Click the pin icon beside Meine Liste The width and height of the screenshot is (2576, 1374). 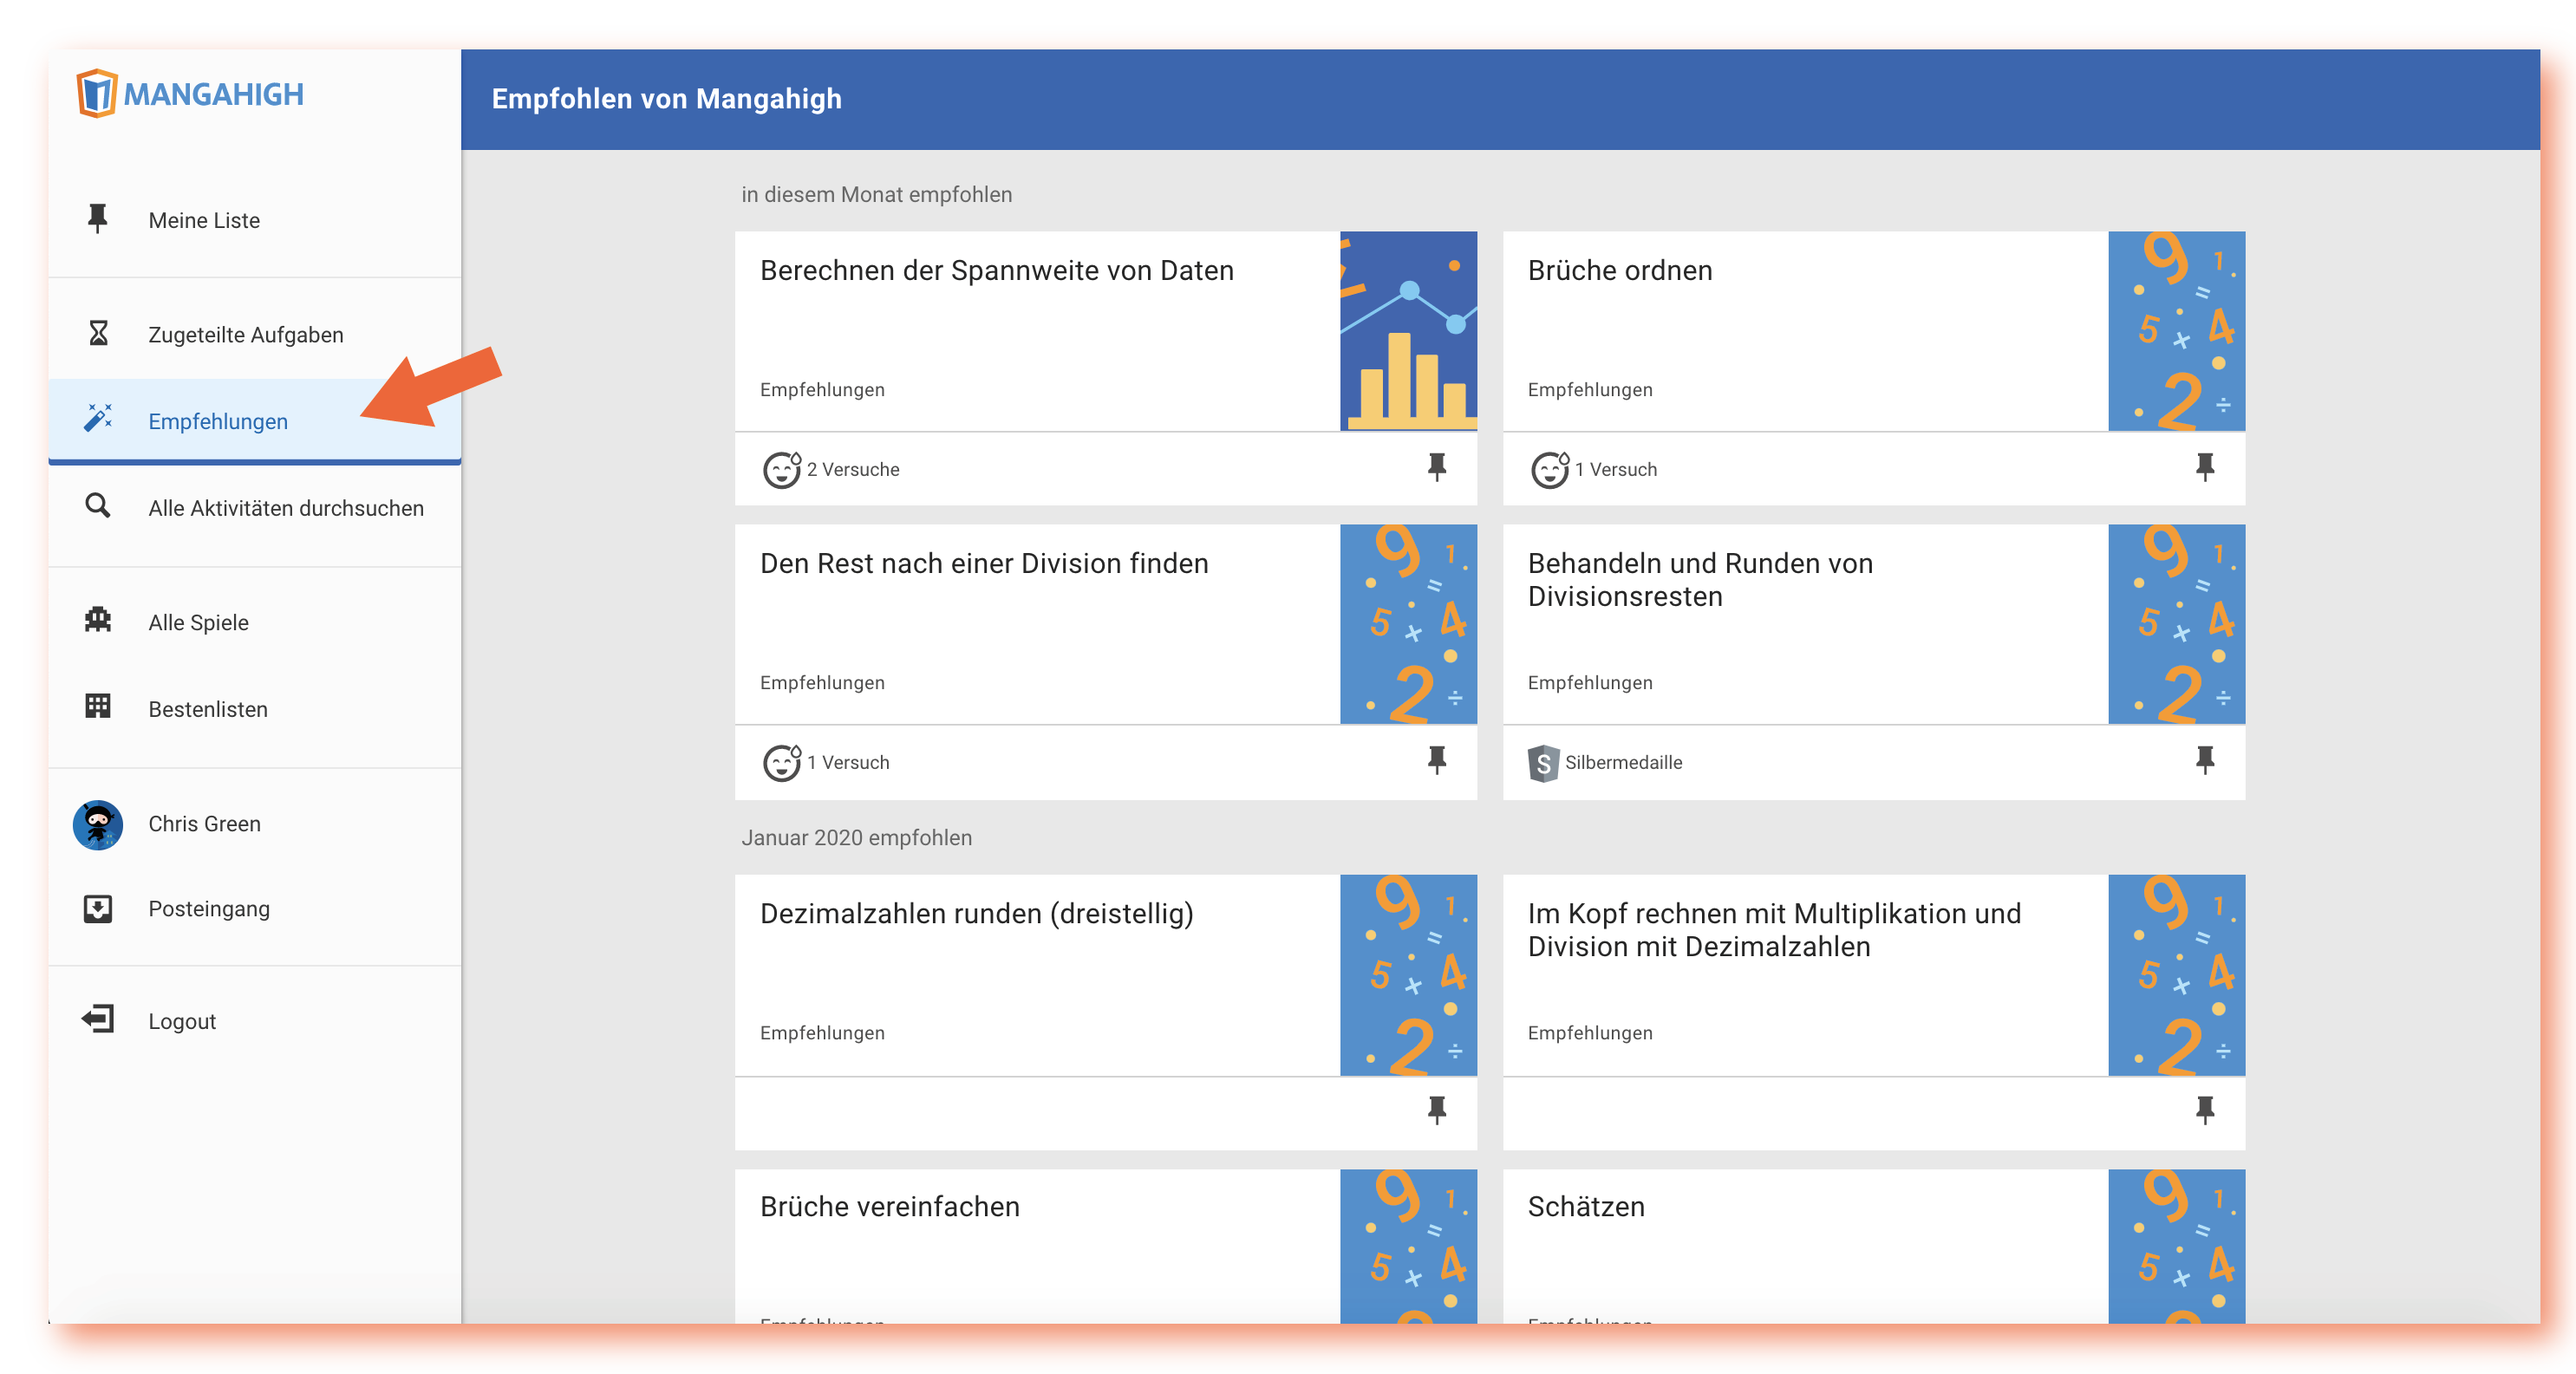click(97, 219)
